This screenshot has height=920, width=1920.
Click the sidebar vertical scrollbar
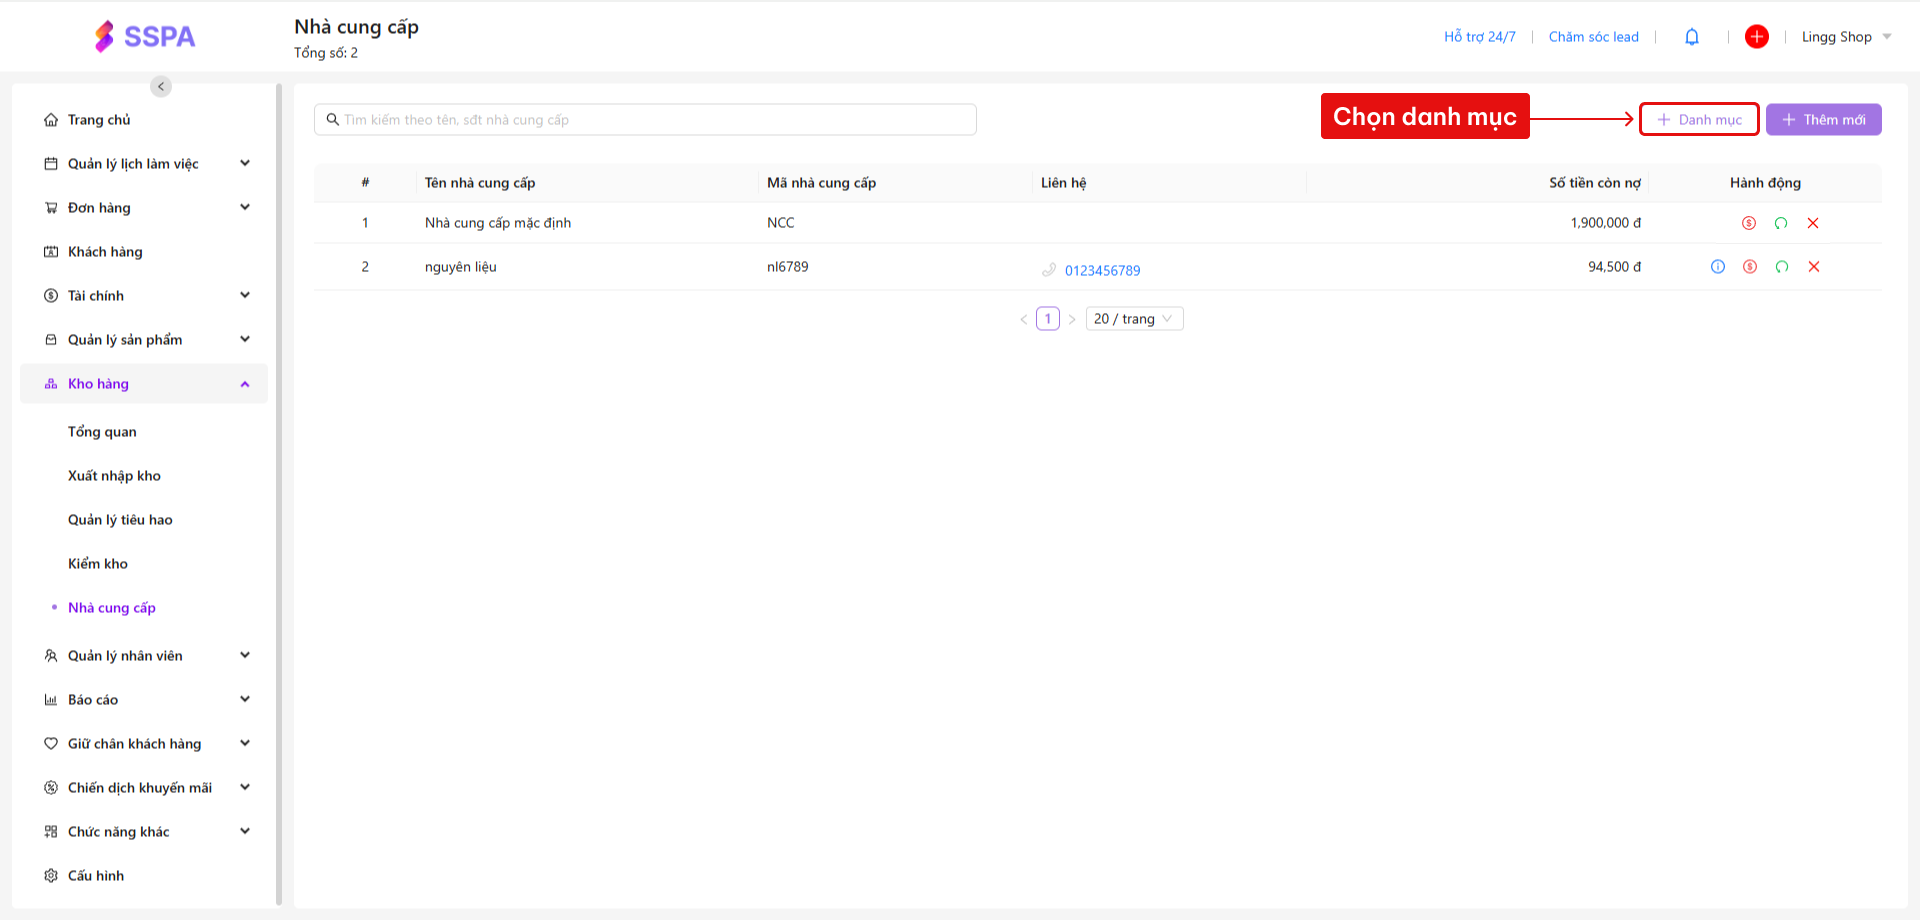pyautogui.click(x=279, y=495)
